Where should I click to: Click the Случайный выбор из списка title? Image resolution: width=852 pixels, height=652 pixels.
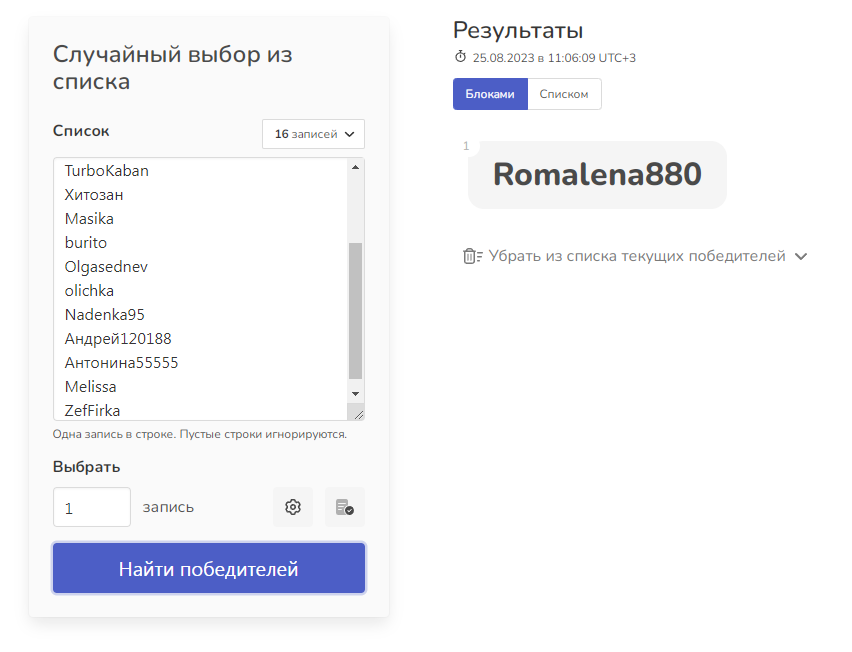coord(173,68)
